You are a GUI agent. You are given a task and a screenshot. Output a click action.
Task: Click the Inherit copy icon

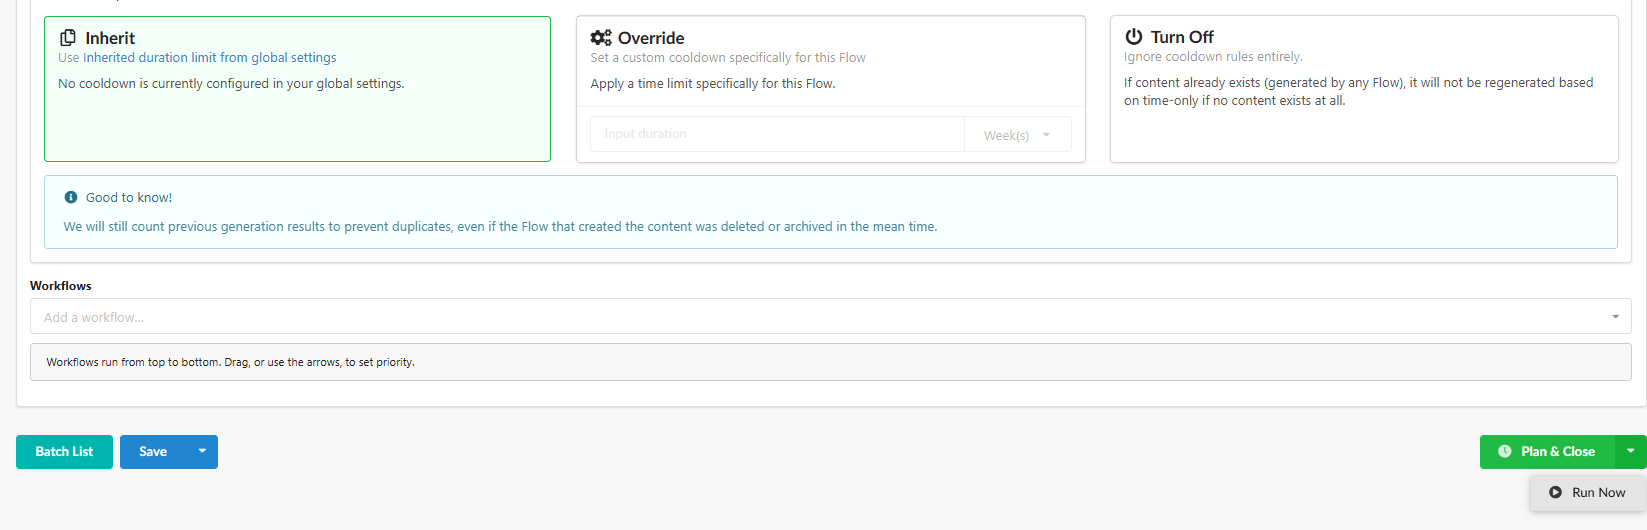(68, 38)
